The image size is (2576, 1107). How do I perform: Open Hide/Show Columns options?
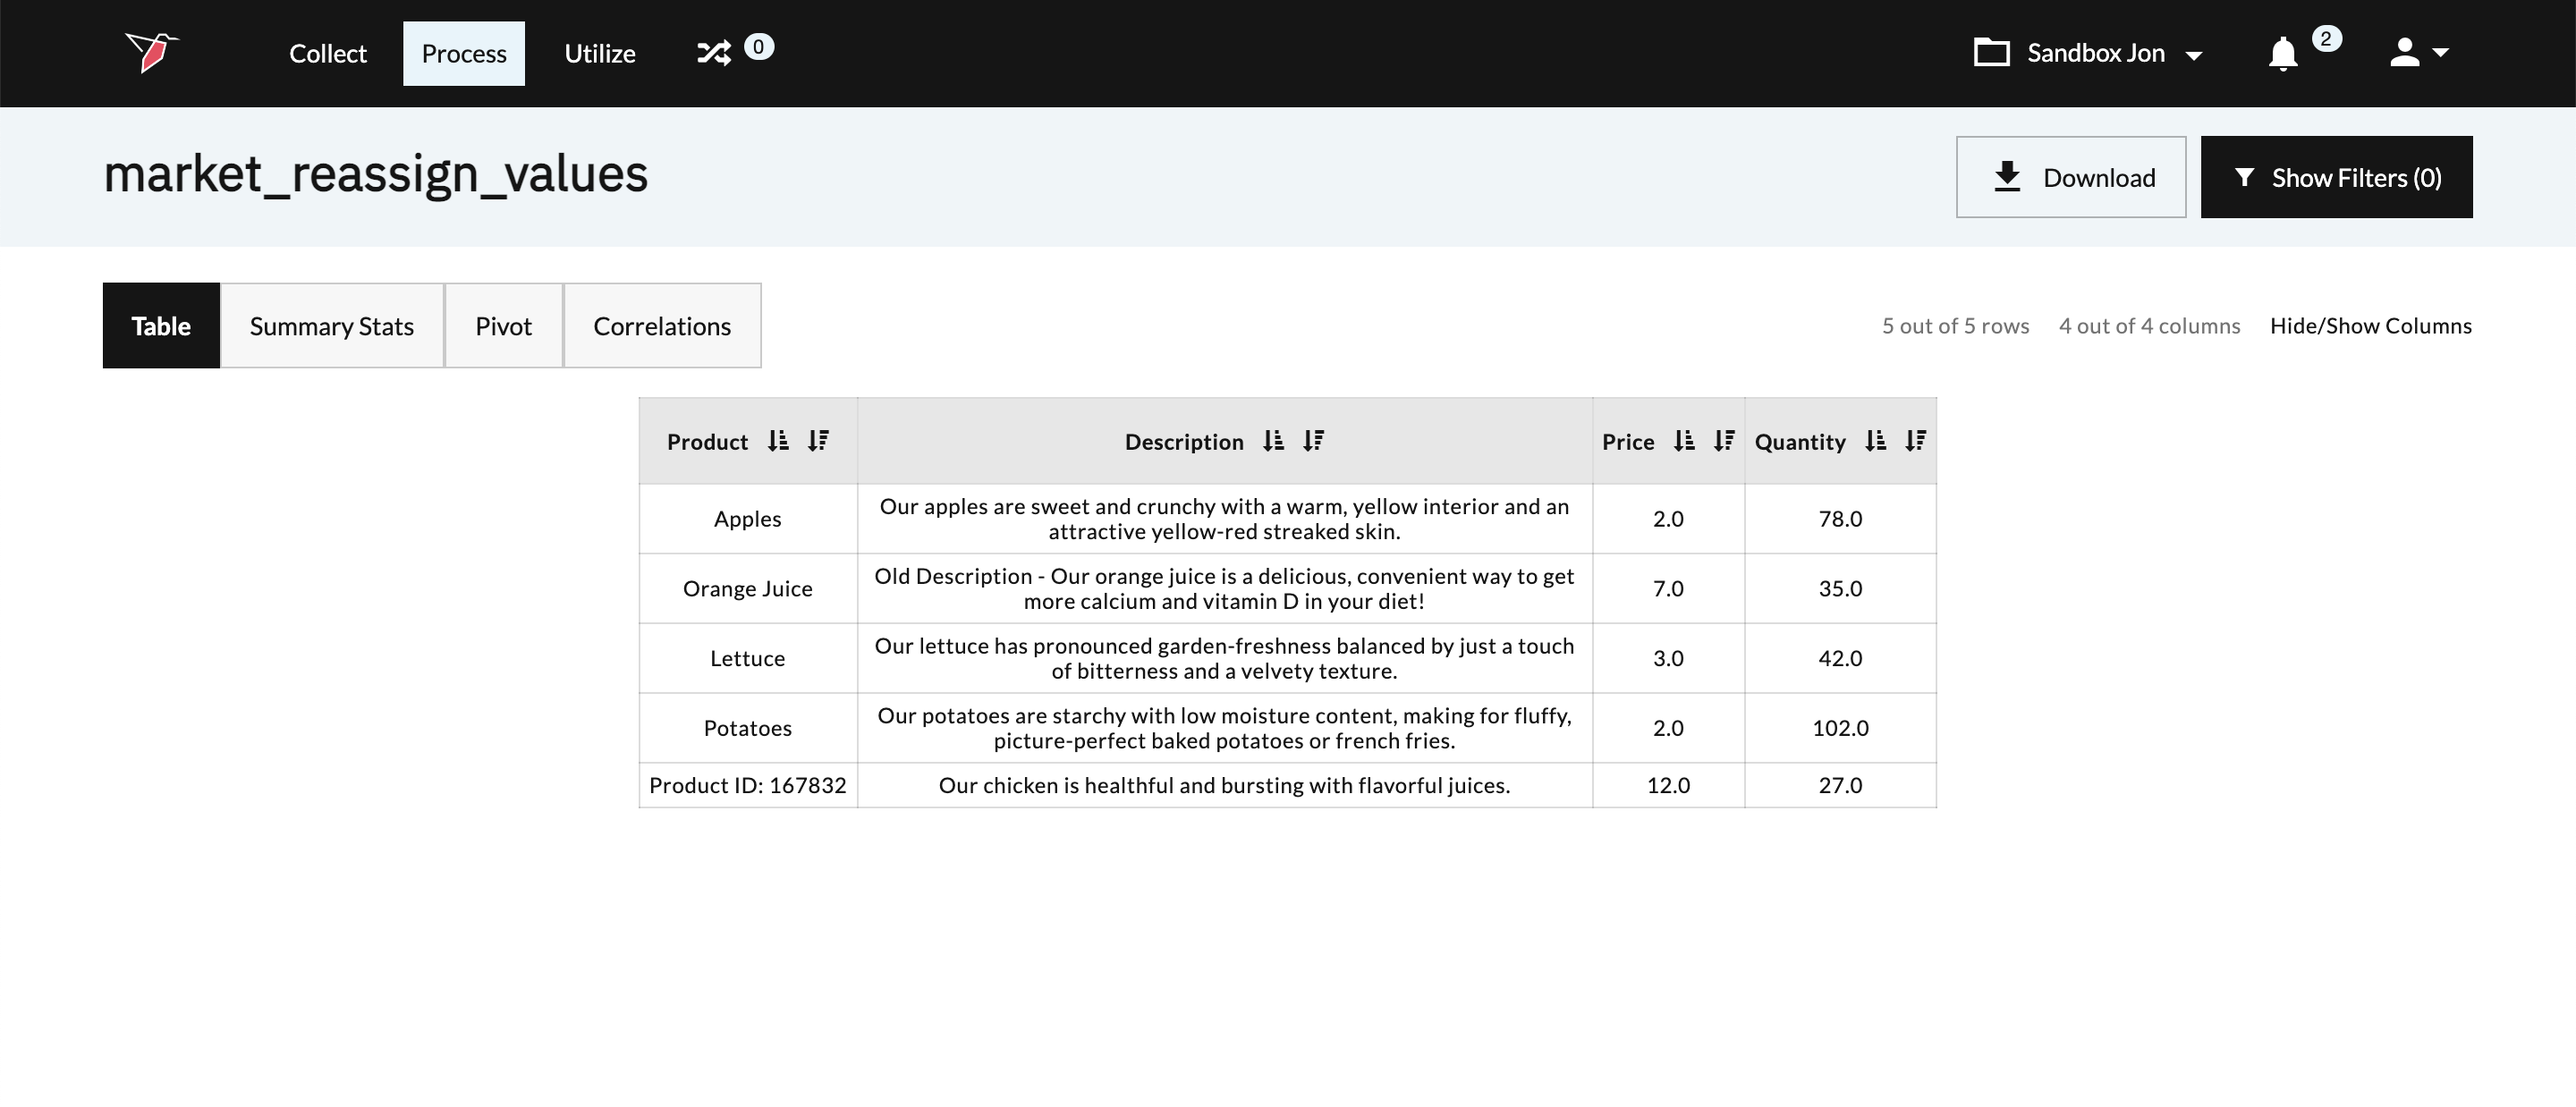point(2370,326)
